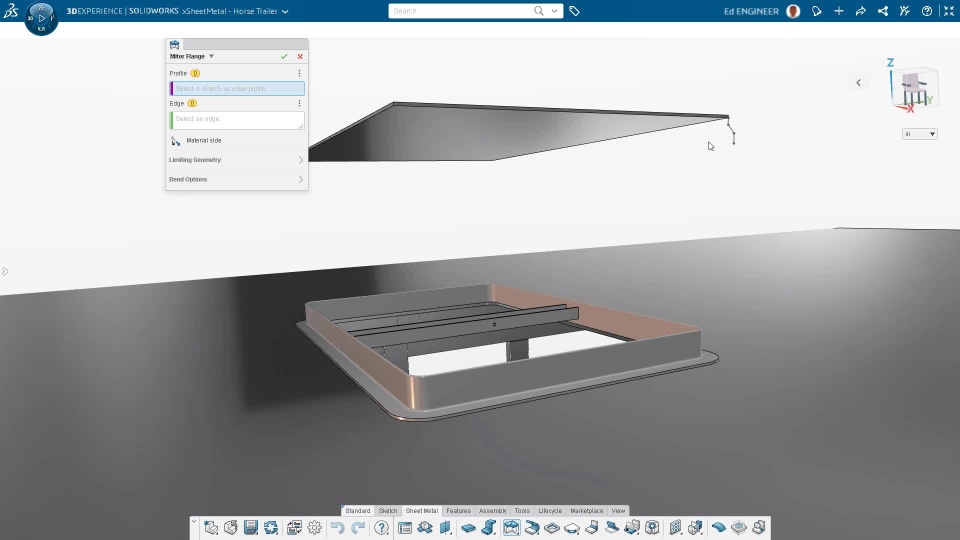Click the plus add icon in top bar
This screenshot has width=960, height=540.
839,11
